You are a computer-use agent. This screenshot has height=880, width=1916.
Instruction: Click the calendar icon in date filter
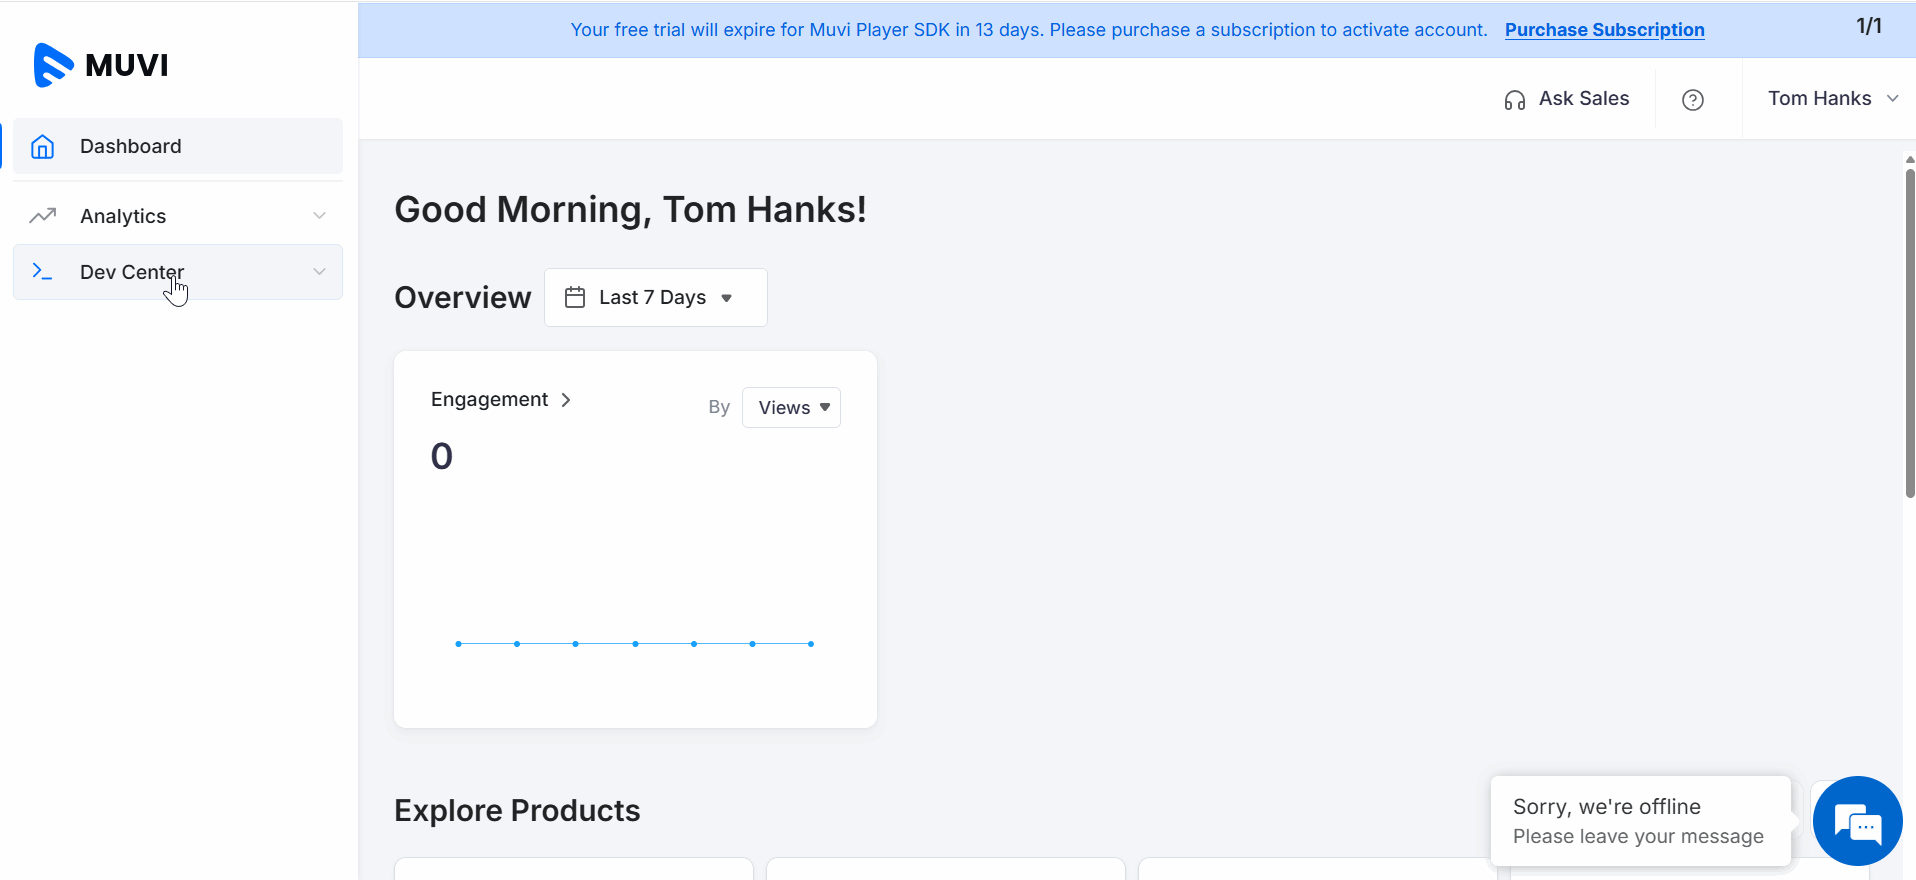[x=575, y=297]
